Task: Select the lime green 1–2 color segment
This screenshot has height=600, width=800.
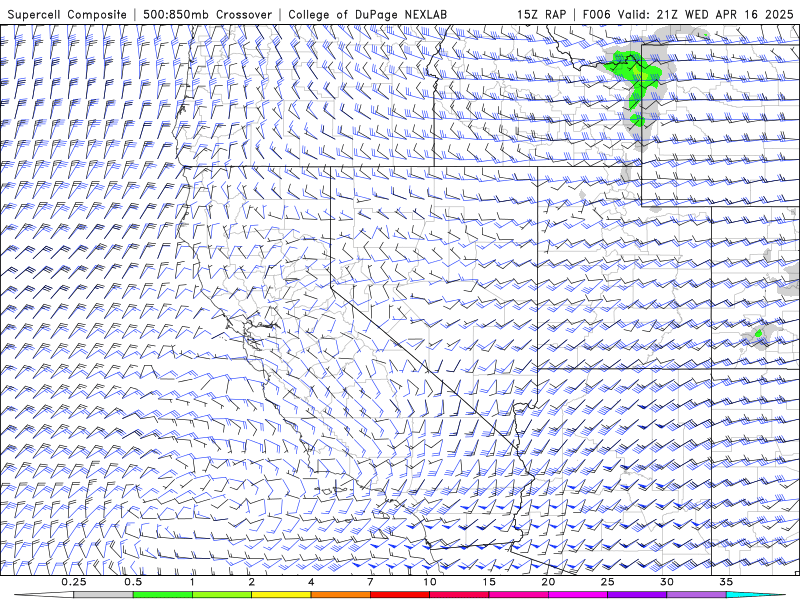Action: 222,595
